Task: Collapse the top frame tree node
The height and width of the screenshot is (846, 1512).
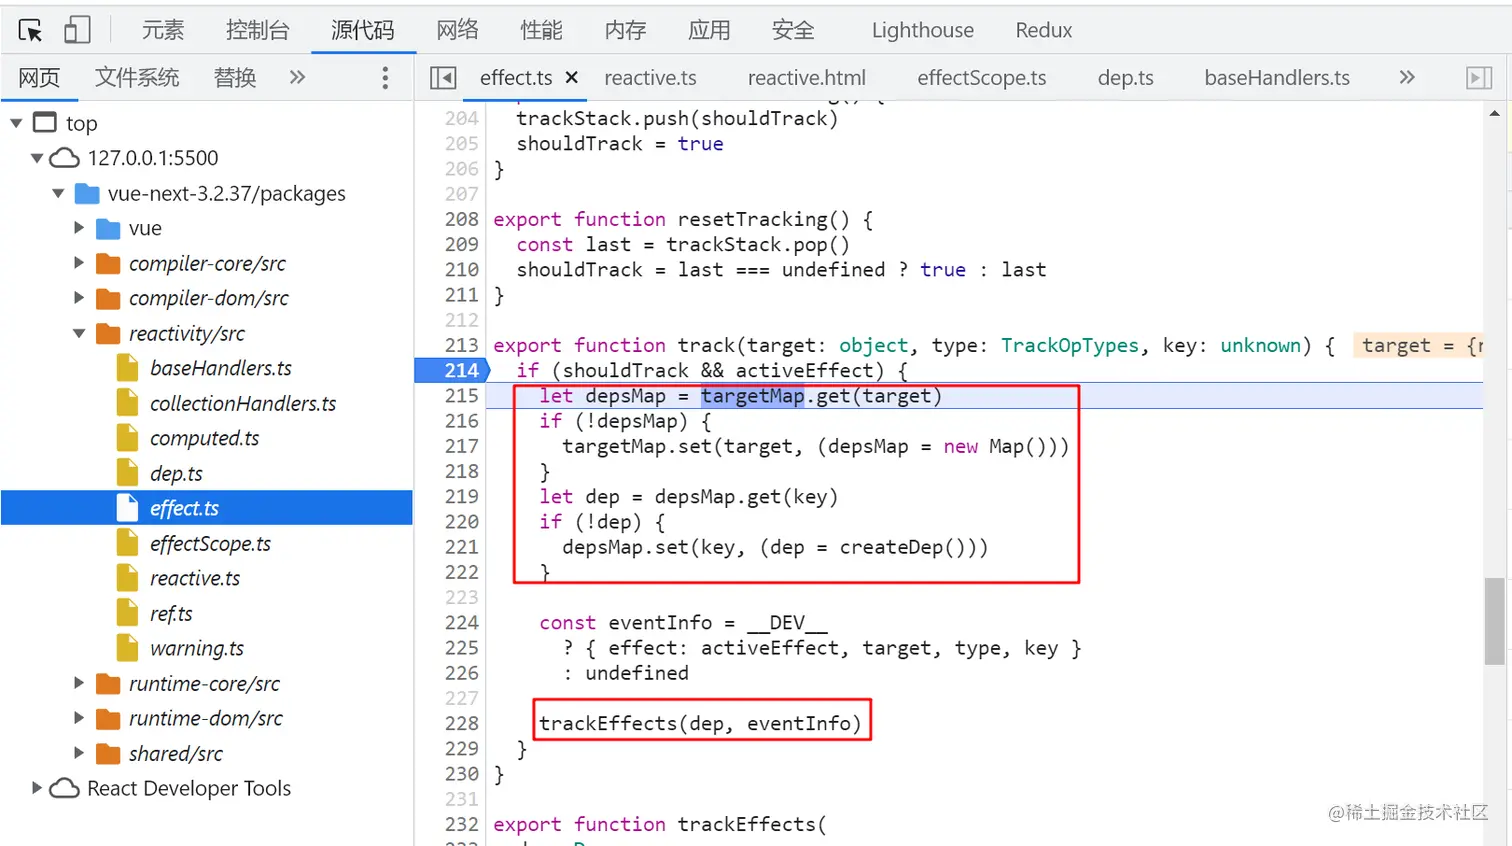Action: pos(16,123)
